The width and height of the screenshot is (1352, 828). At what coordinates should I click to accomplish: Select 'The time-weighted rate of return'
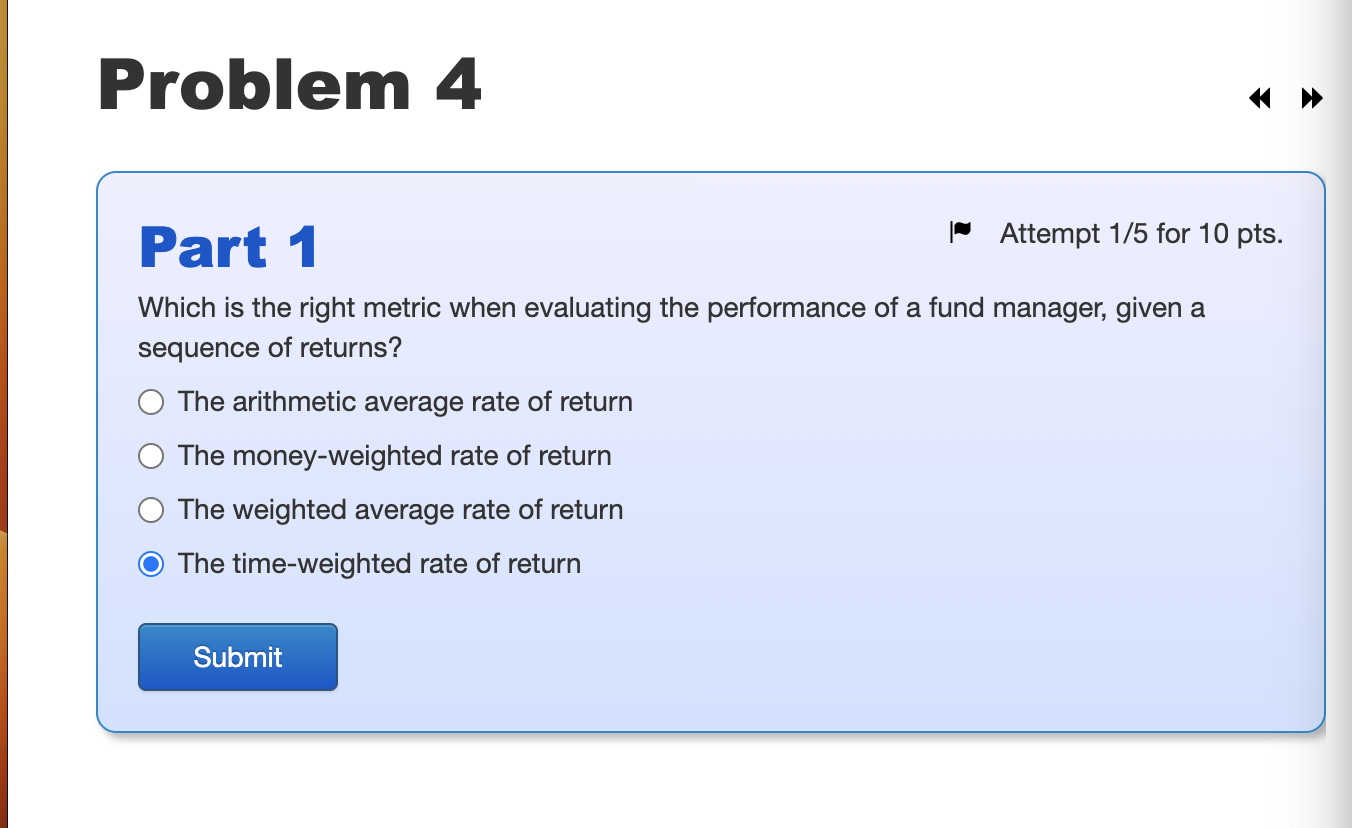point(150,564)
